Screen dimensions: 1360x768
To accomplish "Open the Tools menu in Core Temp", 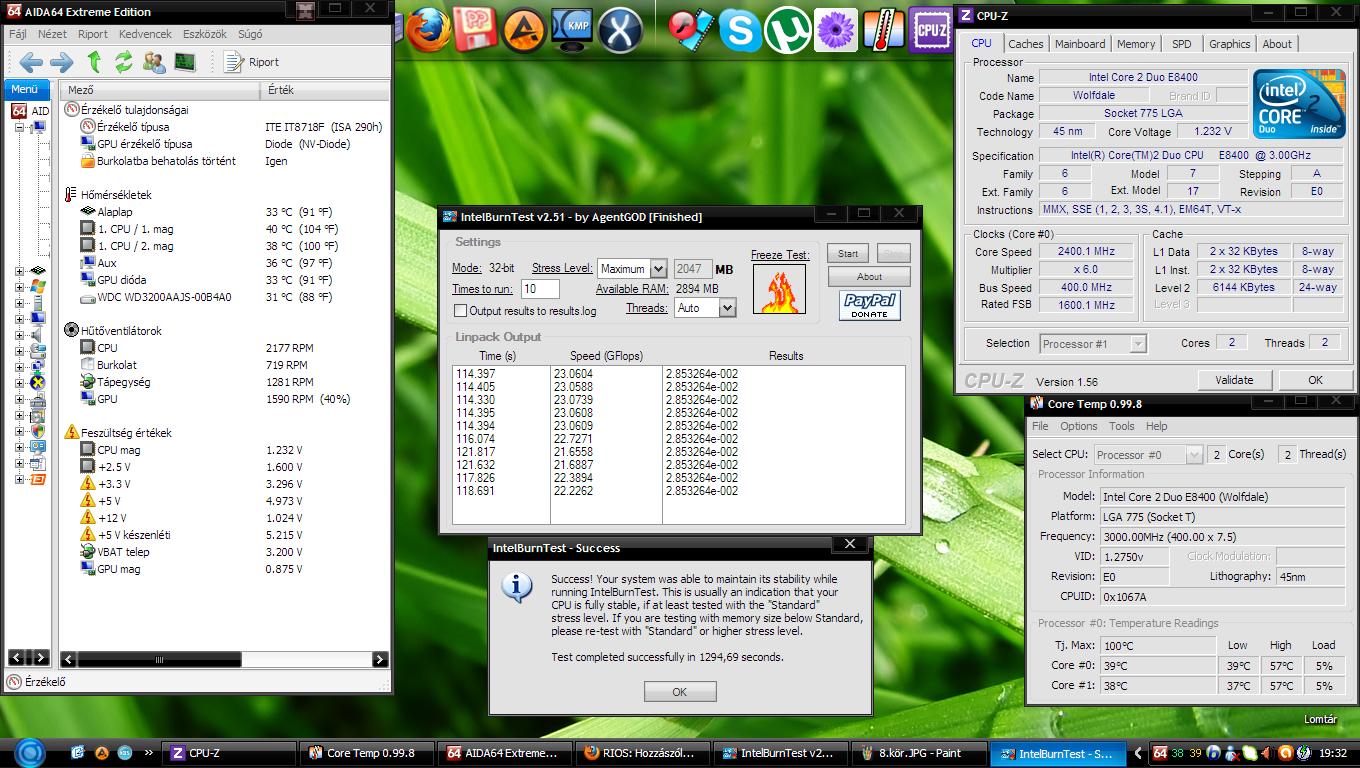I will coord(1121,426).
